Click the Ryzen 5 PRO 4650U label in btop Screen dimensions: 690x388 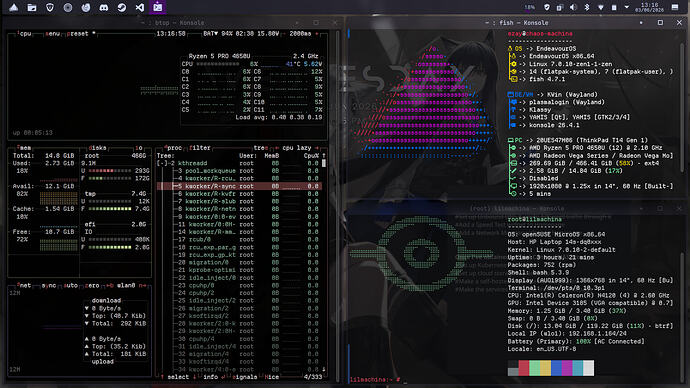(x=219, y=56)
